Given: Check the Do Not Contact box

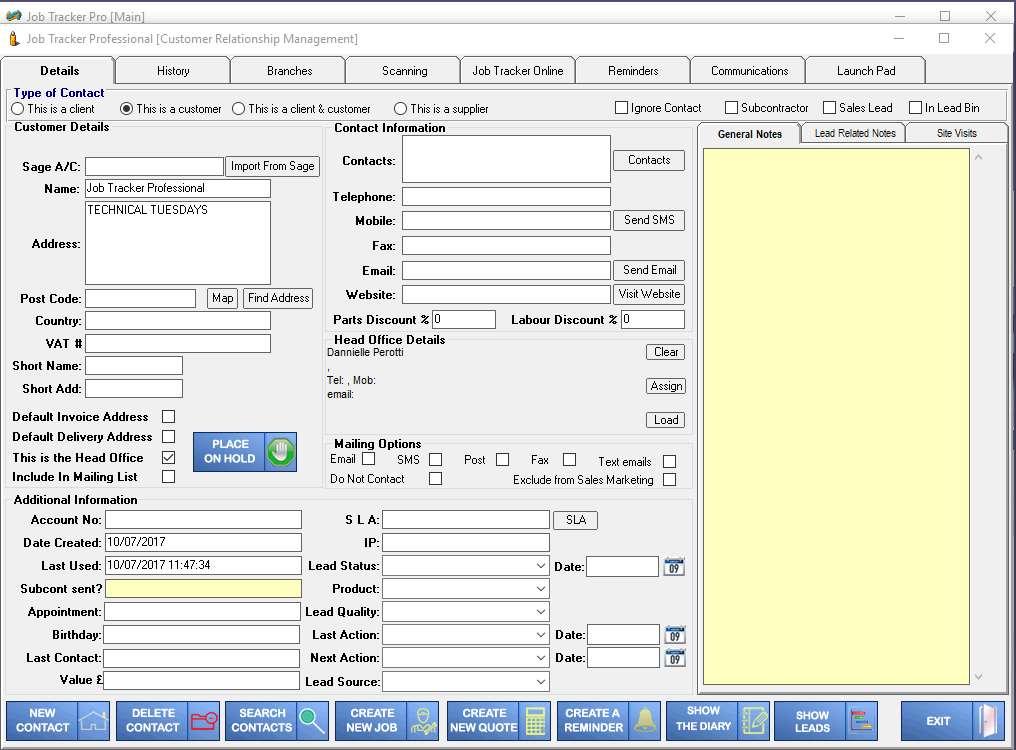Looking at the screenshot, I should pyautogui.click(x=435, y=479).
